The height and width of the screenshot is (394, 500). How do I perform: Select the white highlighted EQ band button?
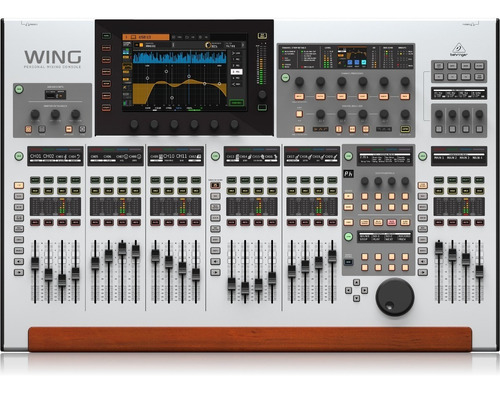237,72
